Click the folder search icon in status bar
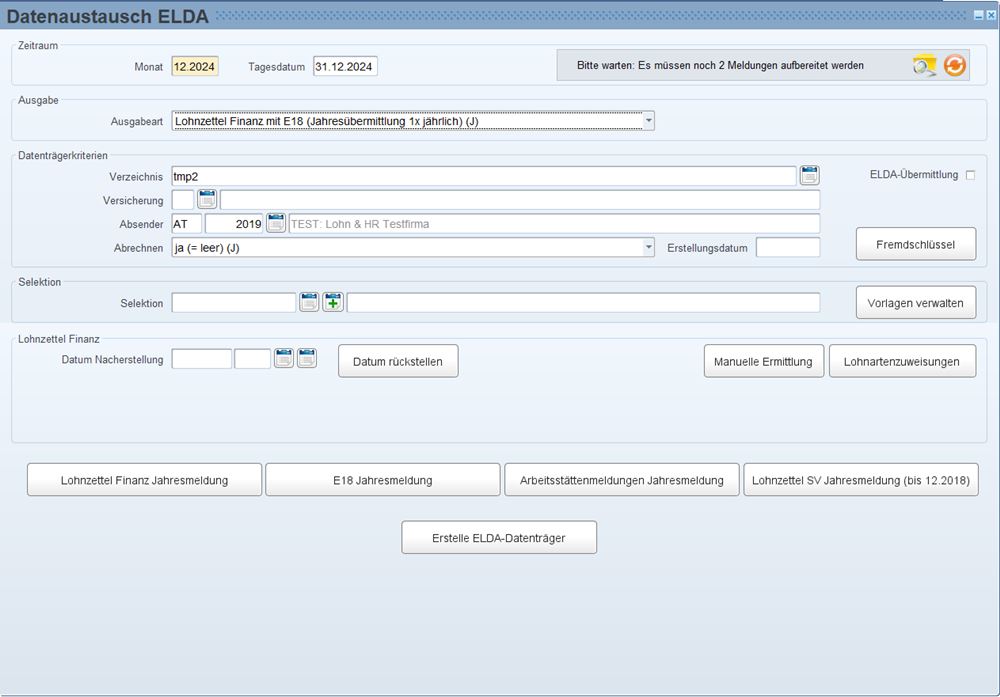Image resolution: width=1000 pixels, height=697 pixels. pos(924,66)
